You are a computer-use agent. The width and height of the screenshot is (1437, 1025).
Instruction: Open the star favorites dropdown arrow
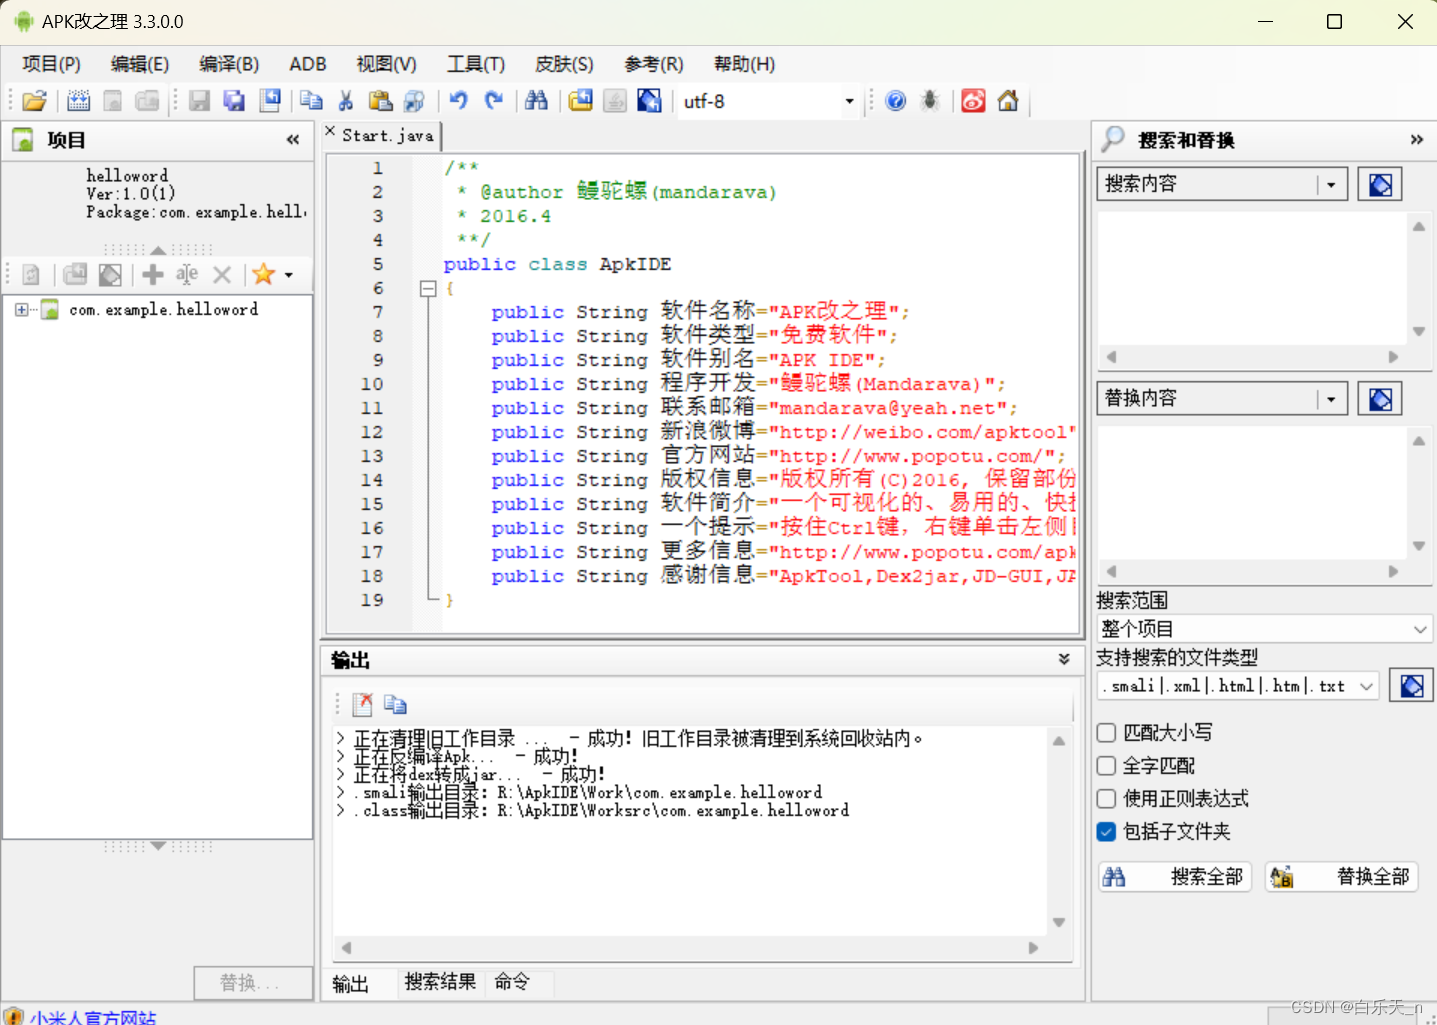289,275
